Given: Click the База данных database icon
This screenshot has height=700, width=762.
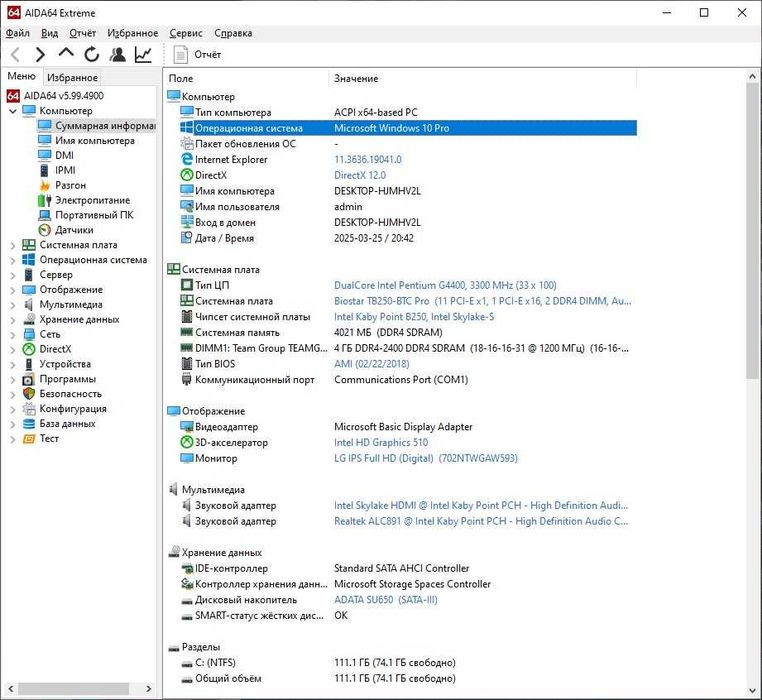Looking at the screenshot, I should pos(29,424).
